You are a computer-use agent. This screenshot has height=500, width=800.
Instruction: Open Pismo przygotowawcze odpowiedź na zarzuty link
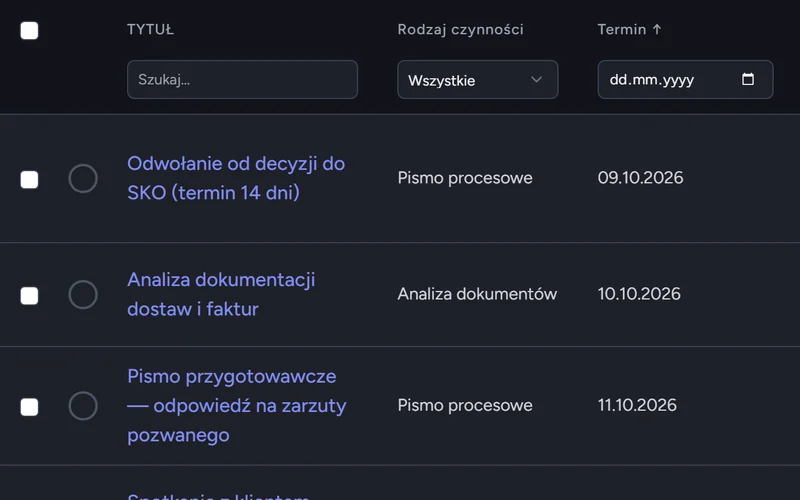237,406
